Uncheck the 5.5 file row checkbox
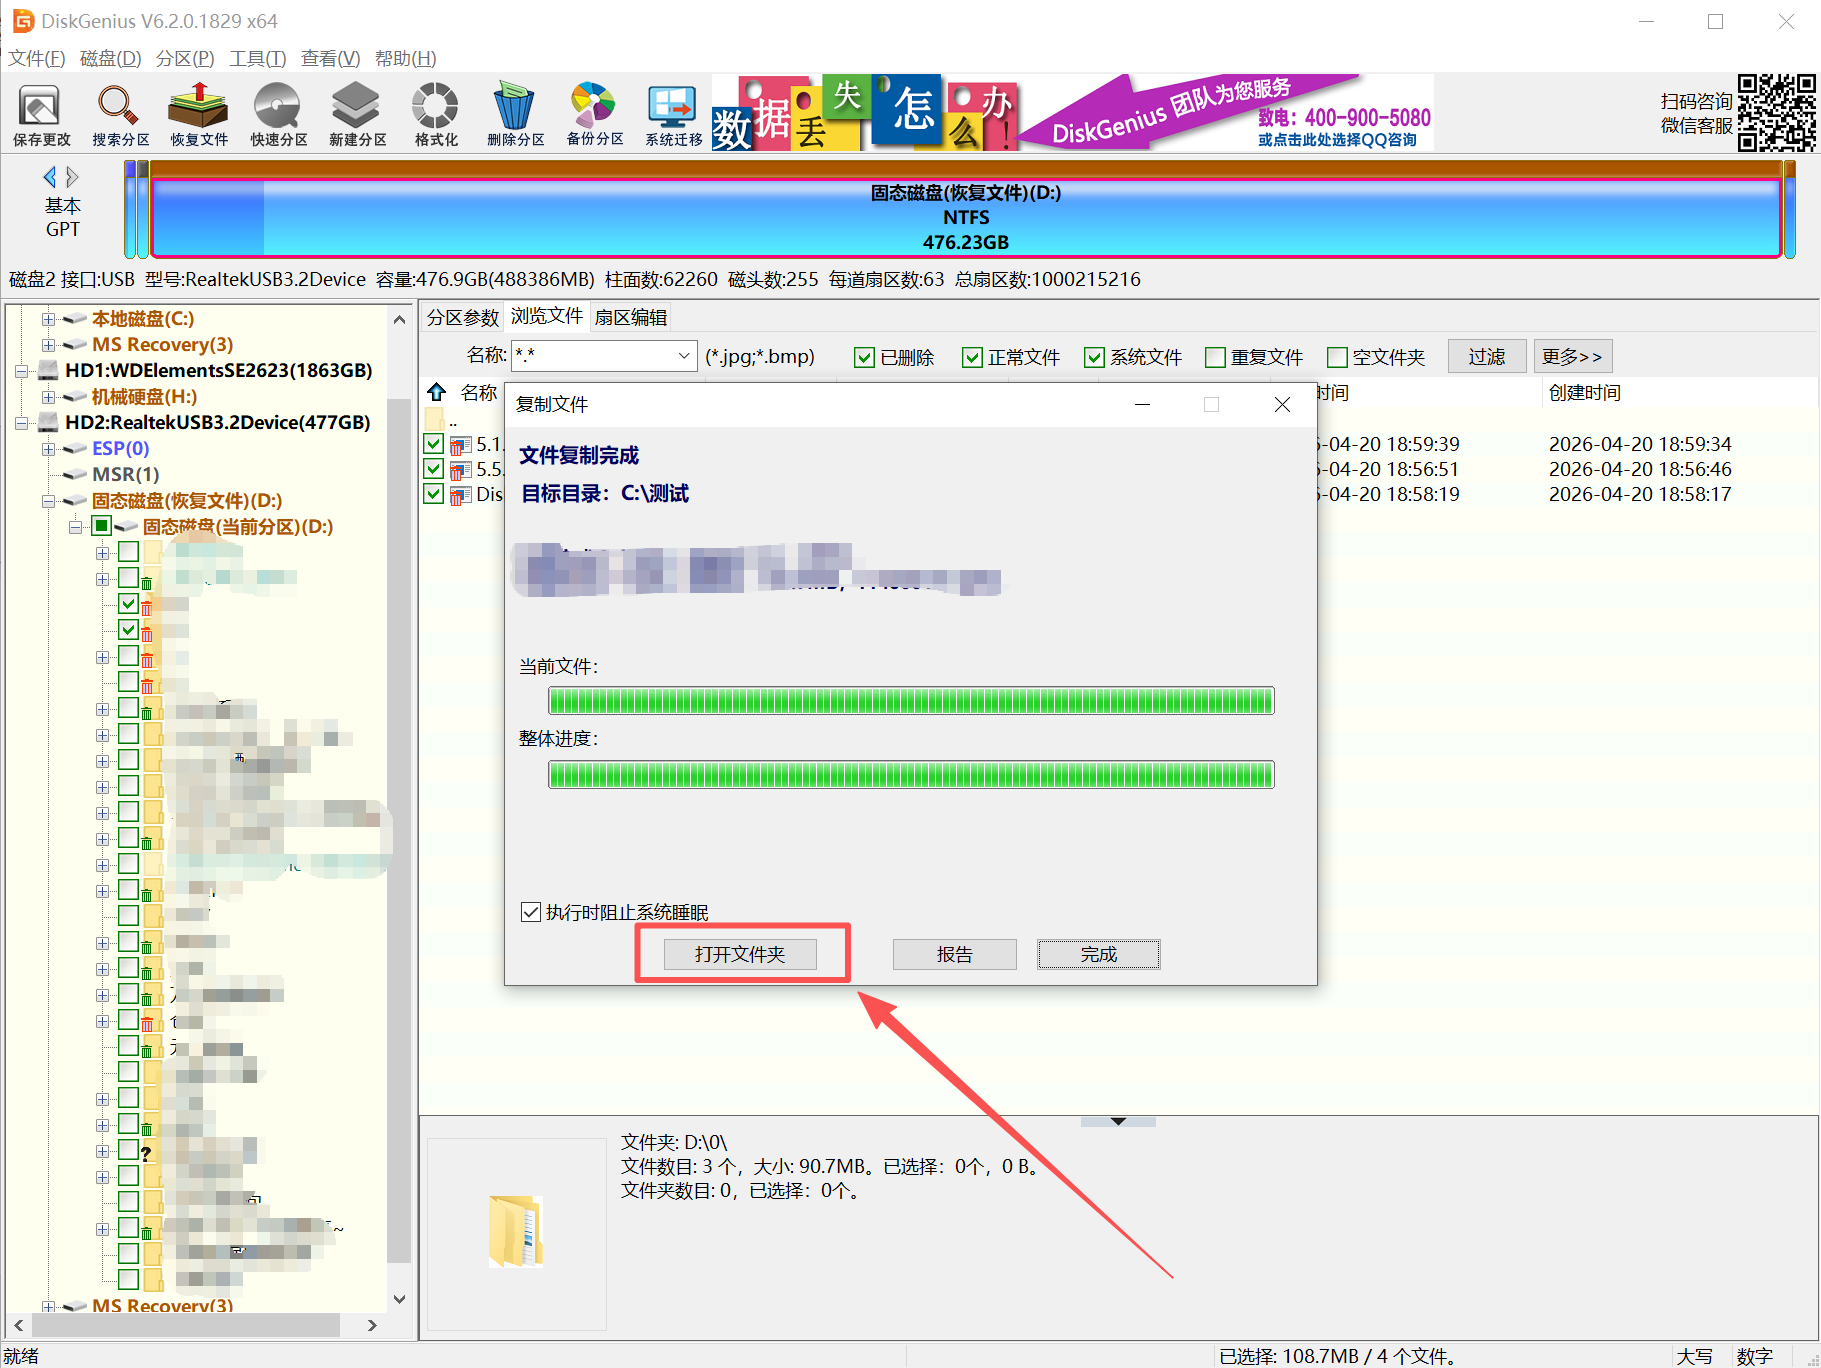 [x=433, y=468]
